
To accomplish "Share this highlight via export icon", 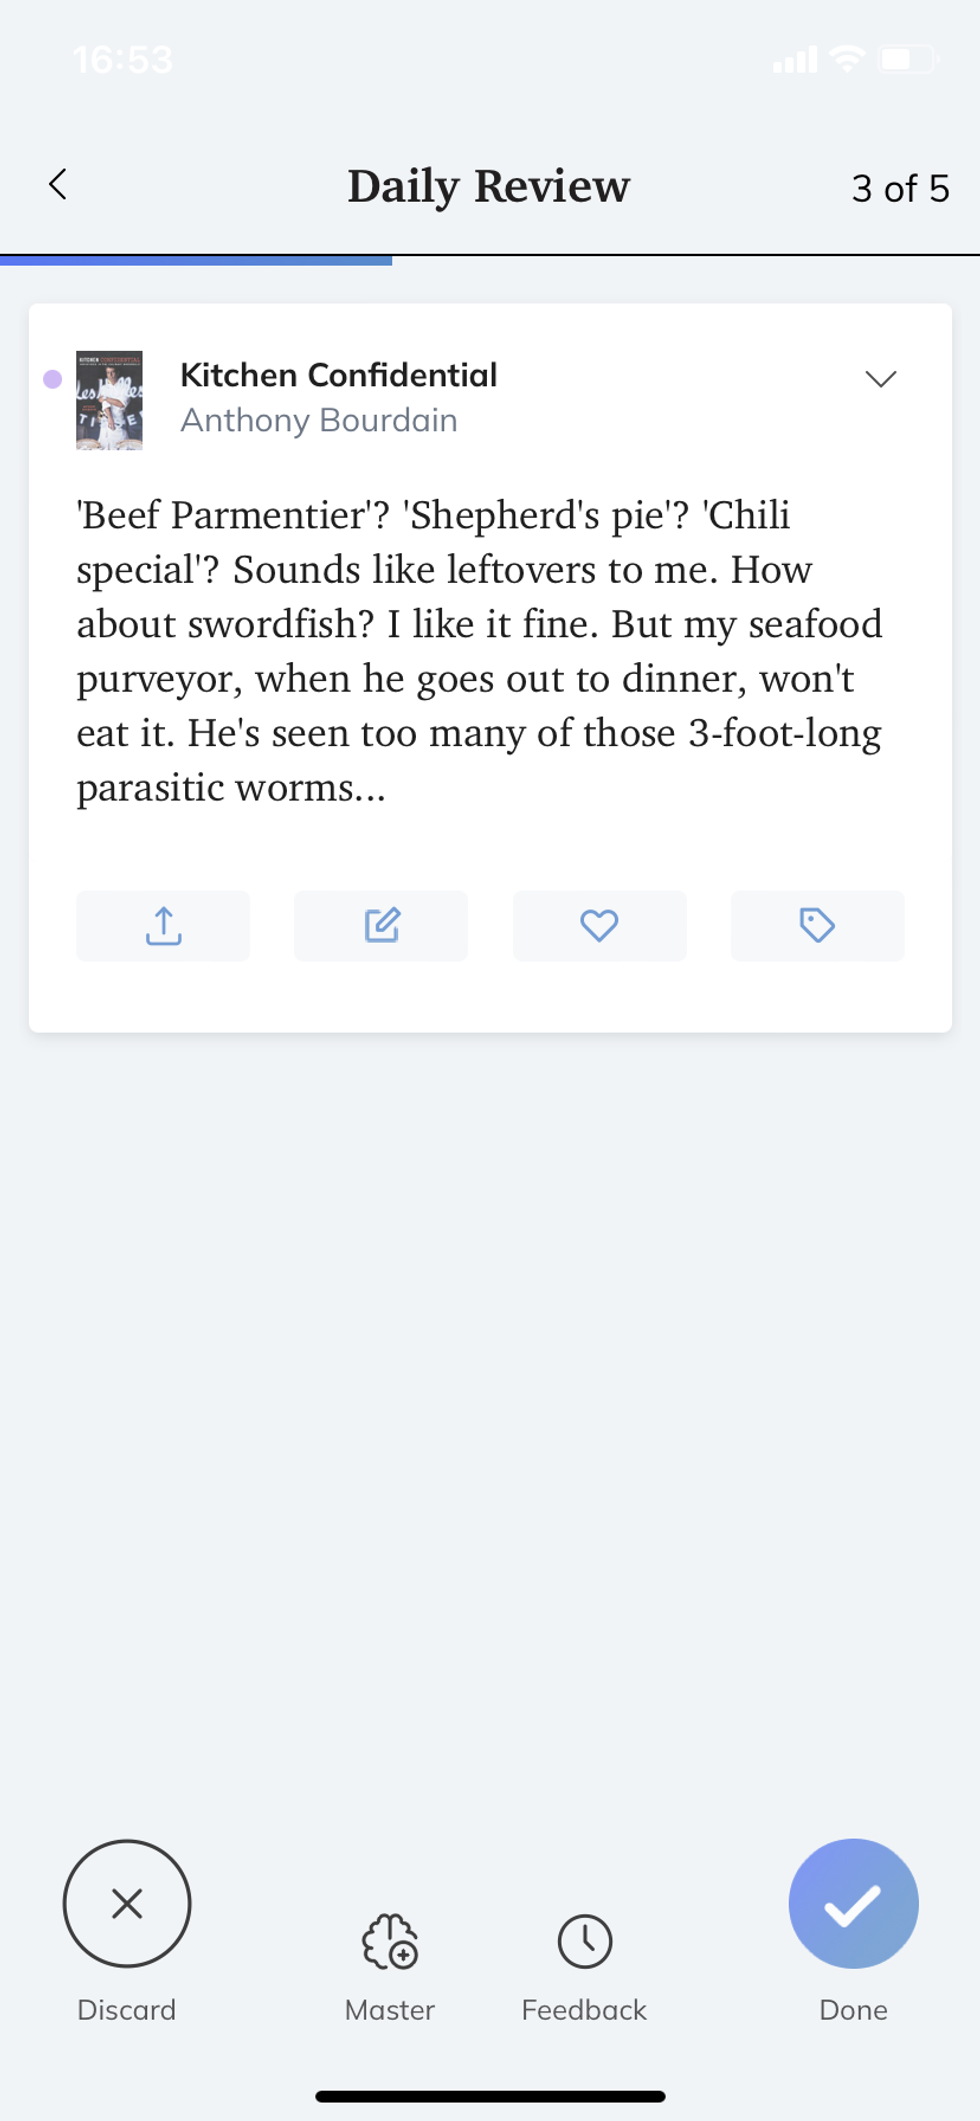I will click(163, 926).
